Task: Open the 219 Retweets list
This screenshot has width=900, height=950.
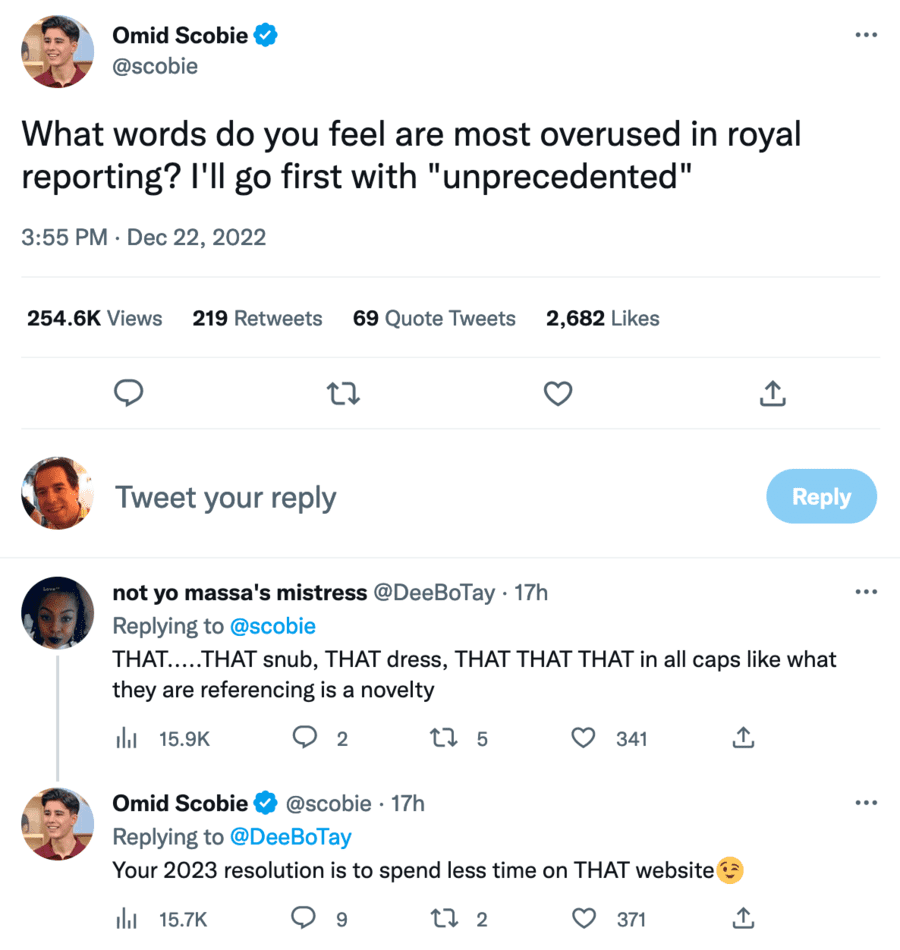Action: 257,318
